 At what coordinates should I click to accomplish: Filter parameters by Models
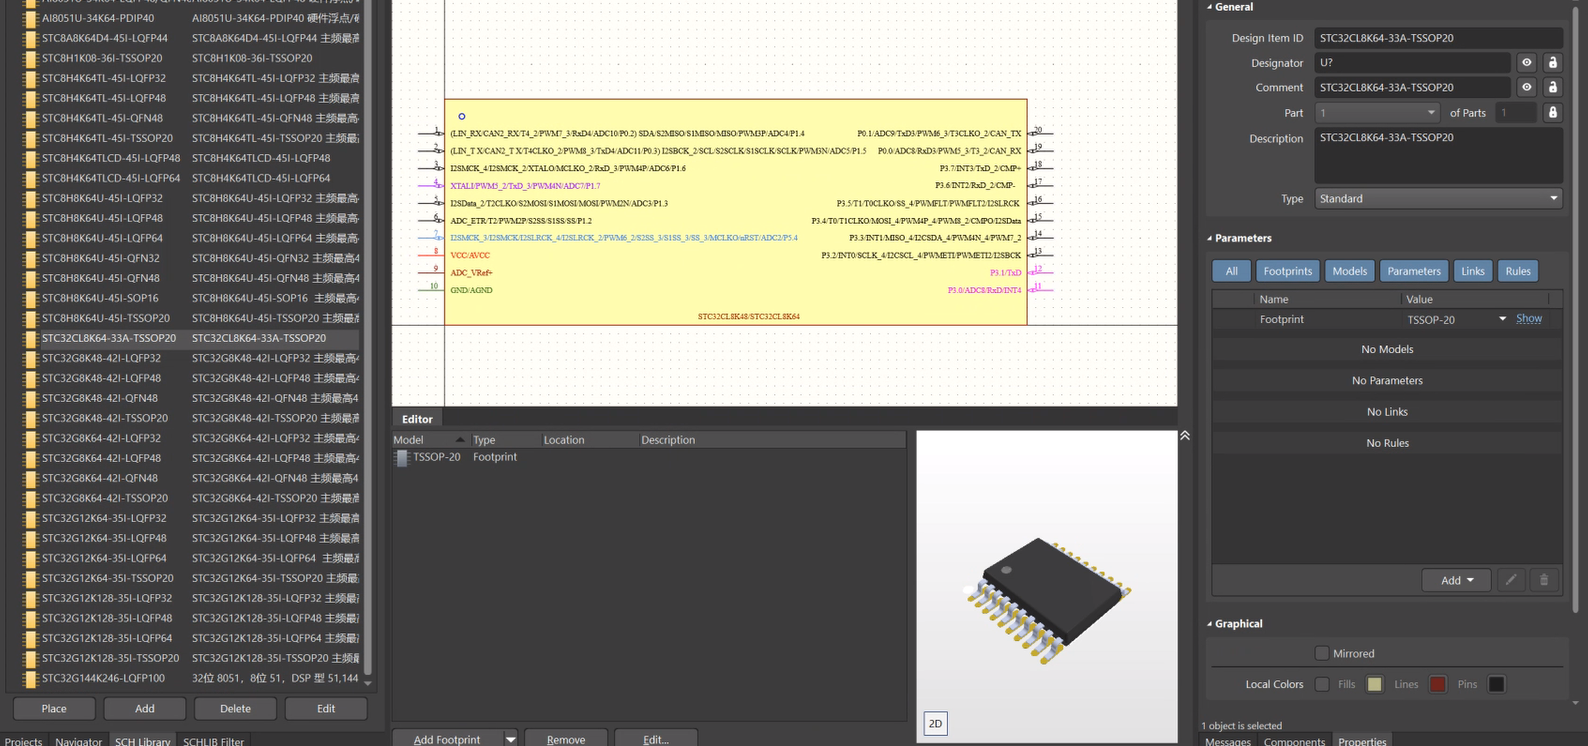(1349, 271)
